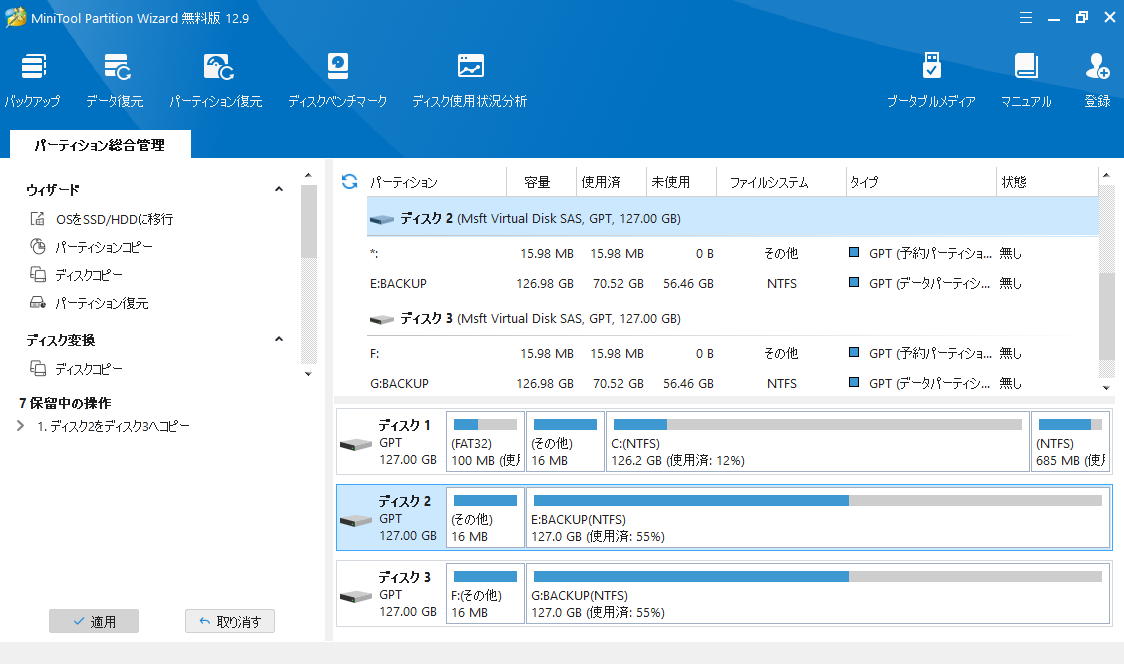Sort by 未使用 column header

click(681, 182)
